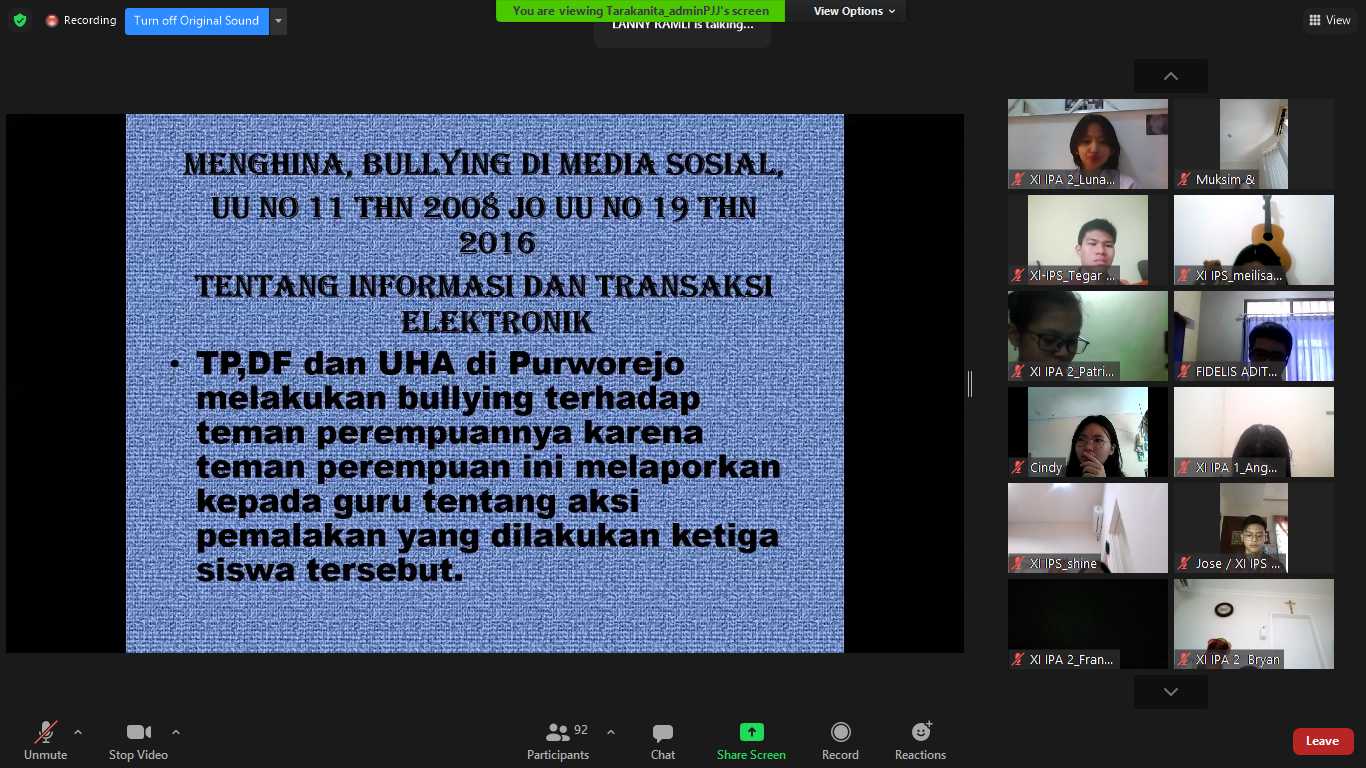Expand video settings caret next to Stop Video

[176, 732]
